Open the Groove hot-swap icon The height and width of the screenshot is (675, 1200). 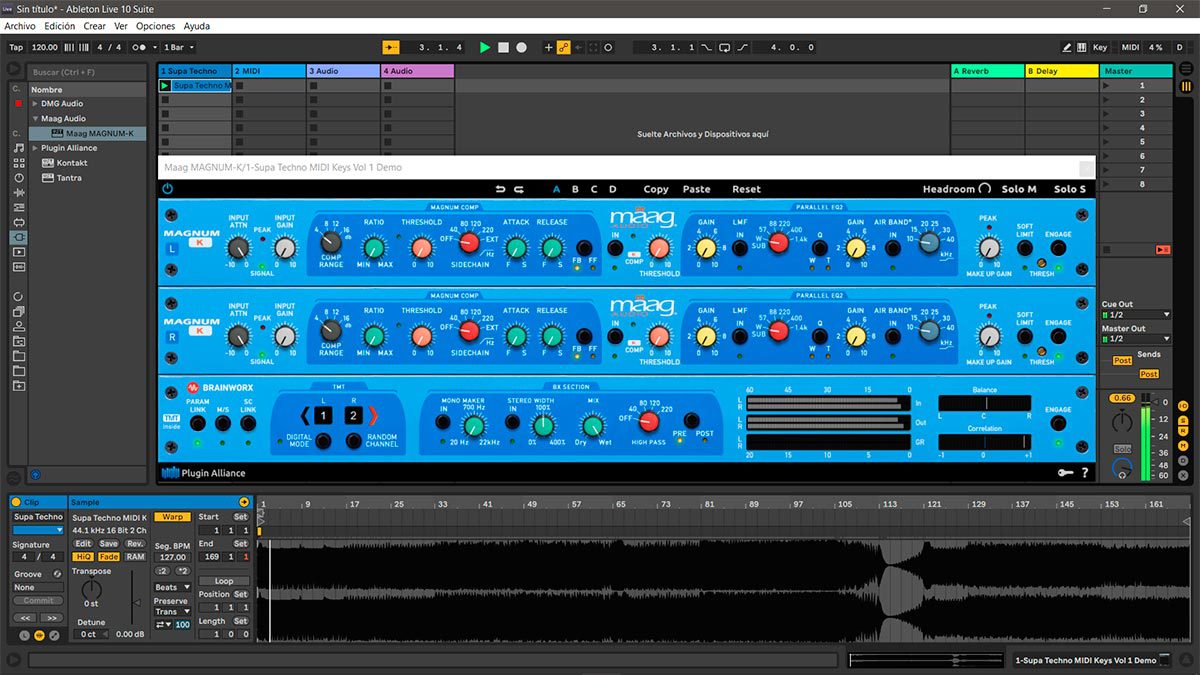(x=57, y=574)
